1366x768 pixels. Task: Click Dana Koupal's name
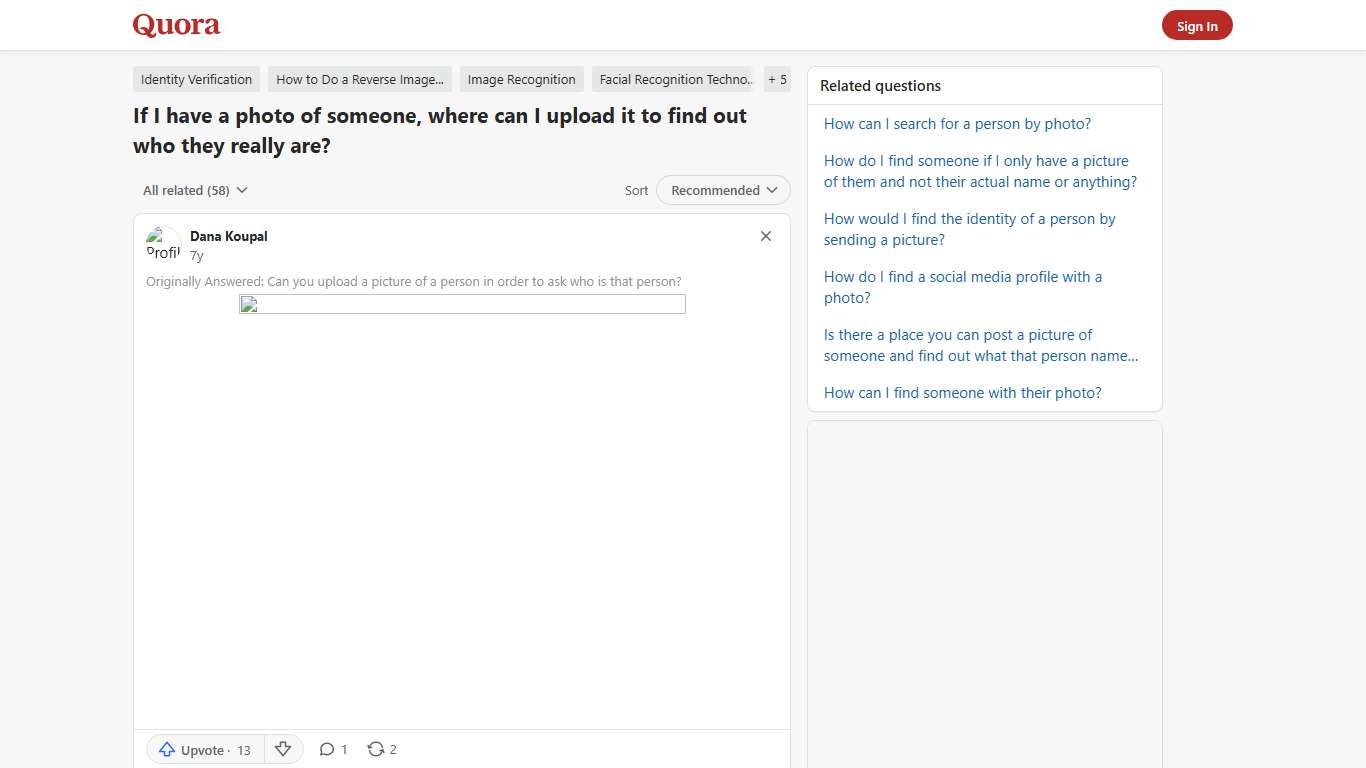pos(228,236)
